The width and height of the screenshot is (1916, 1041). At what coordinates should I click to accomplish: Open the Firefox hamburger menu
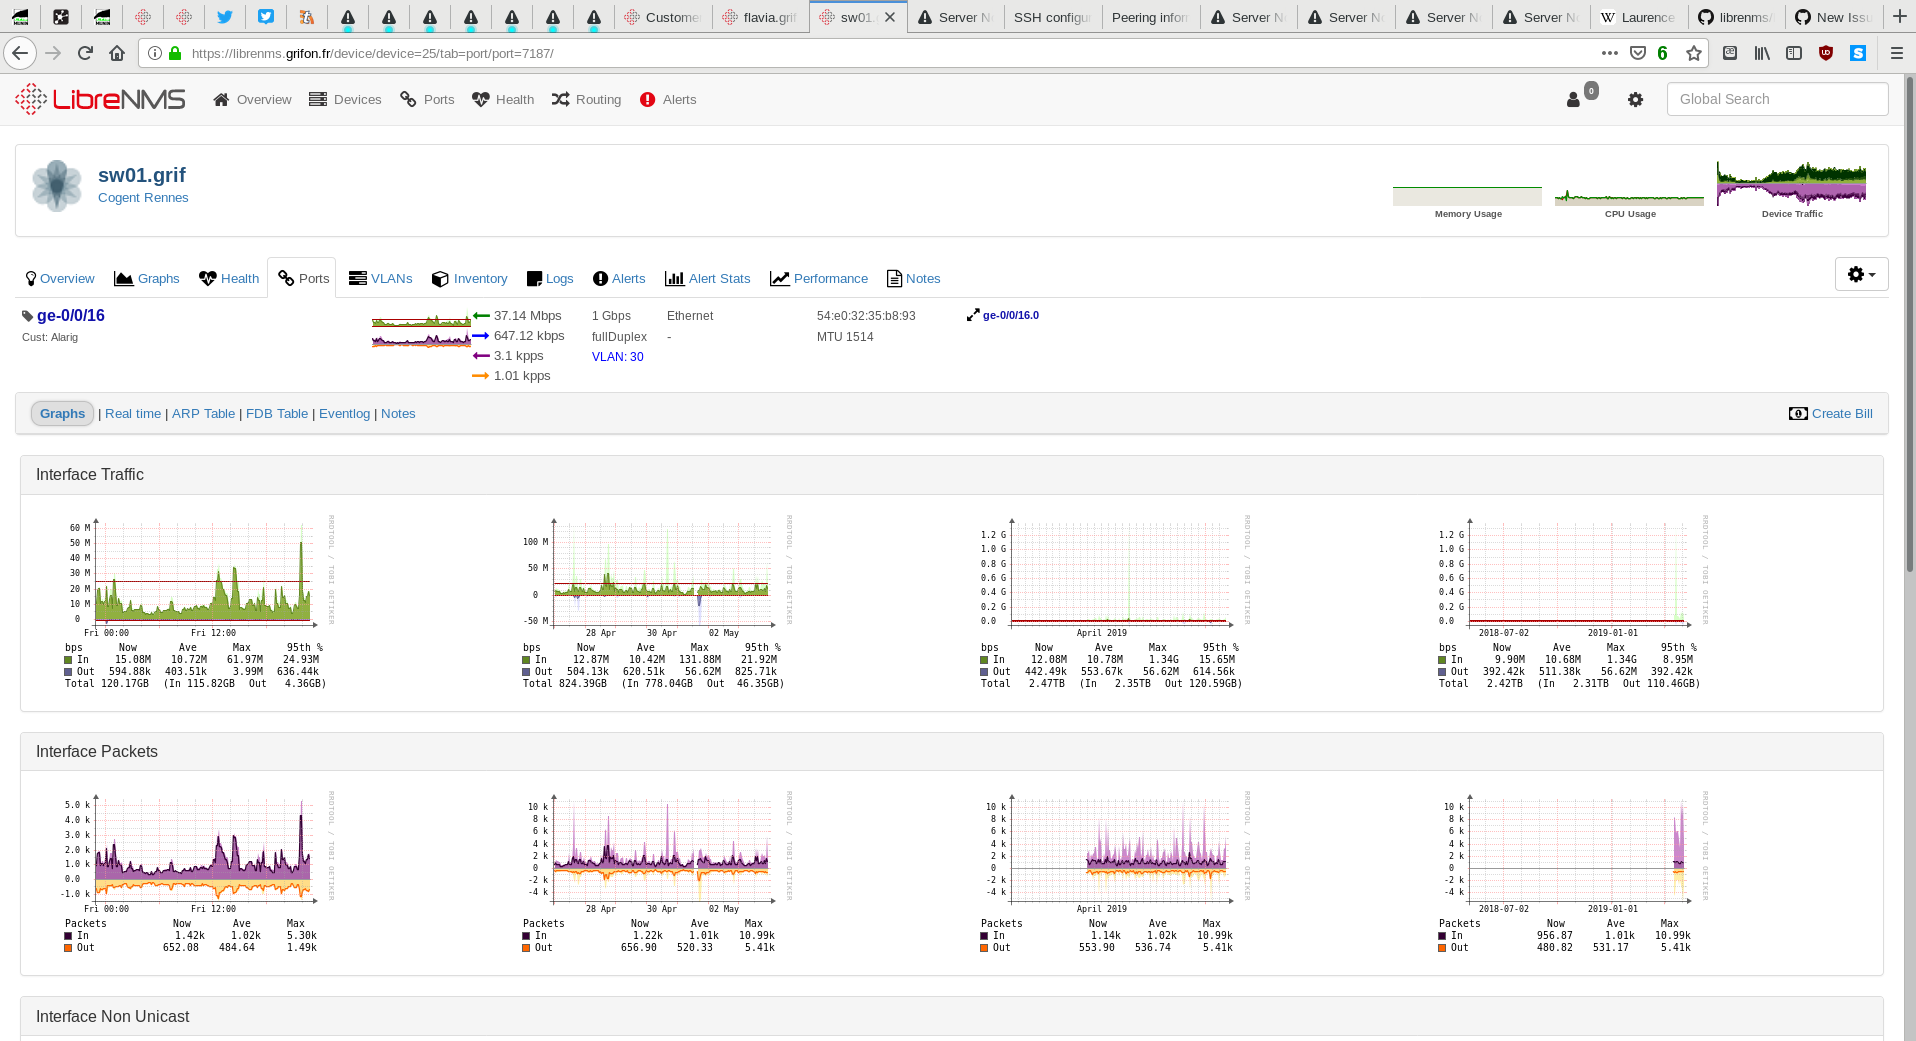click(1897, 53)
